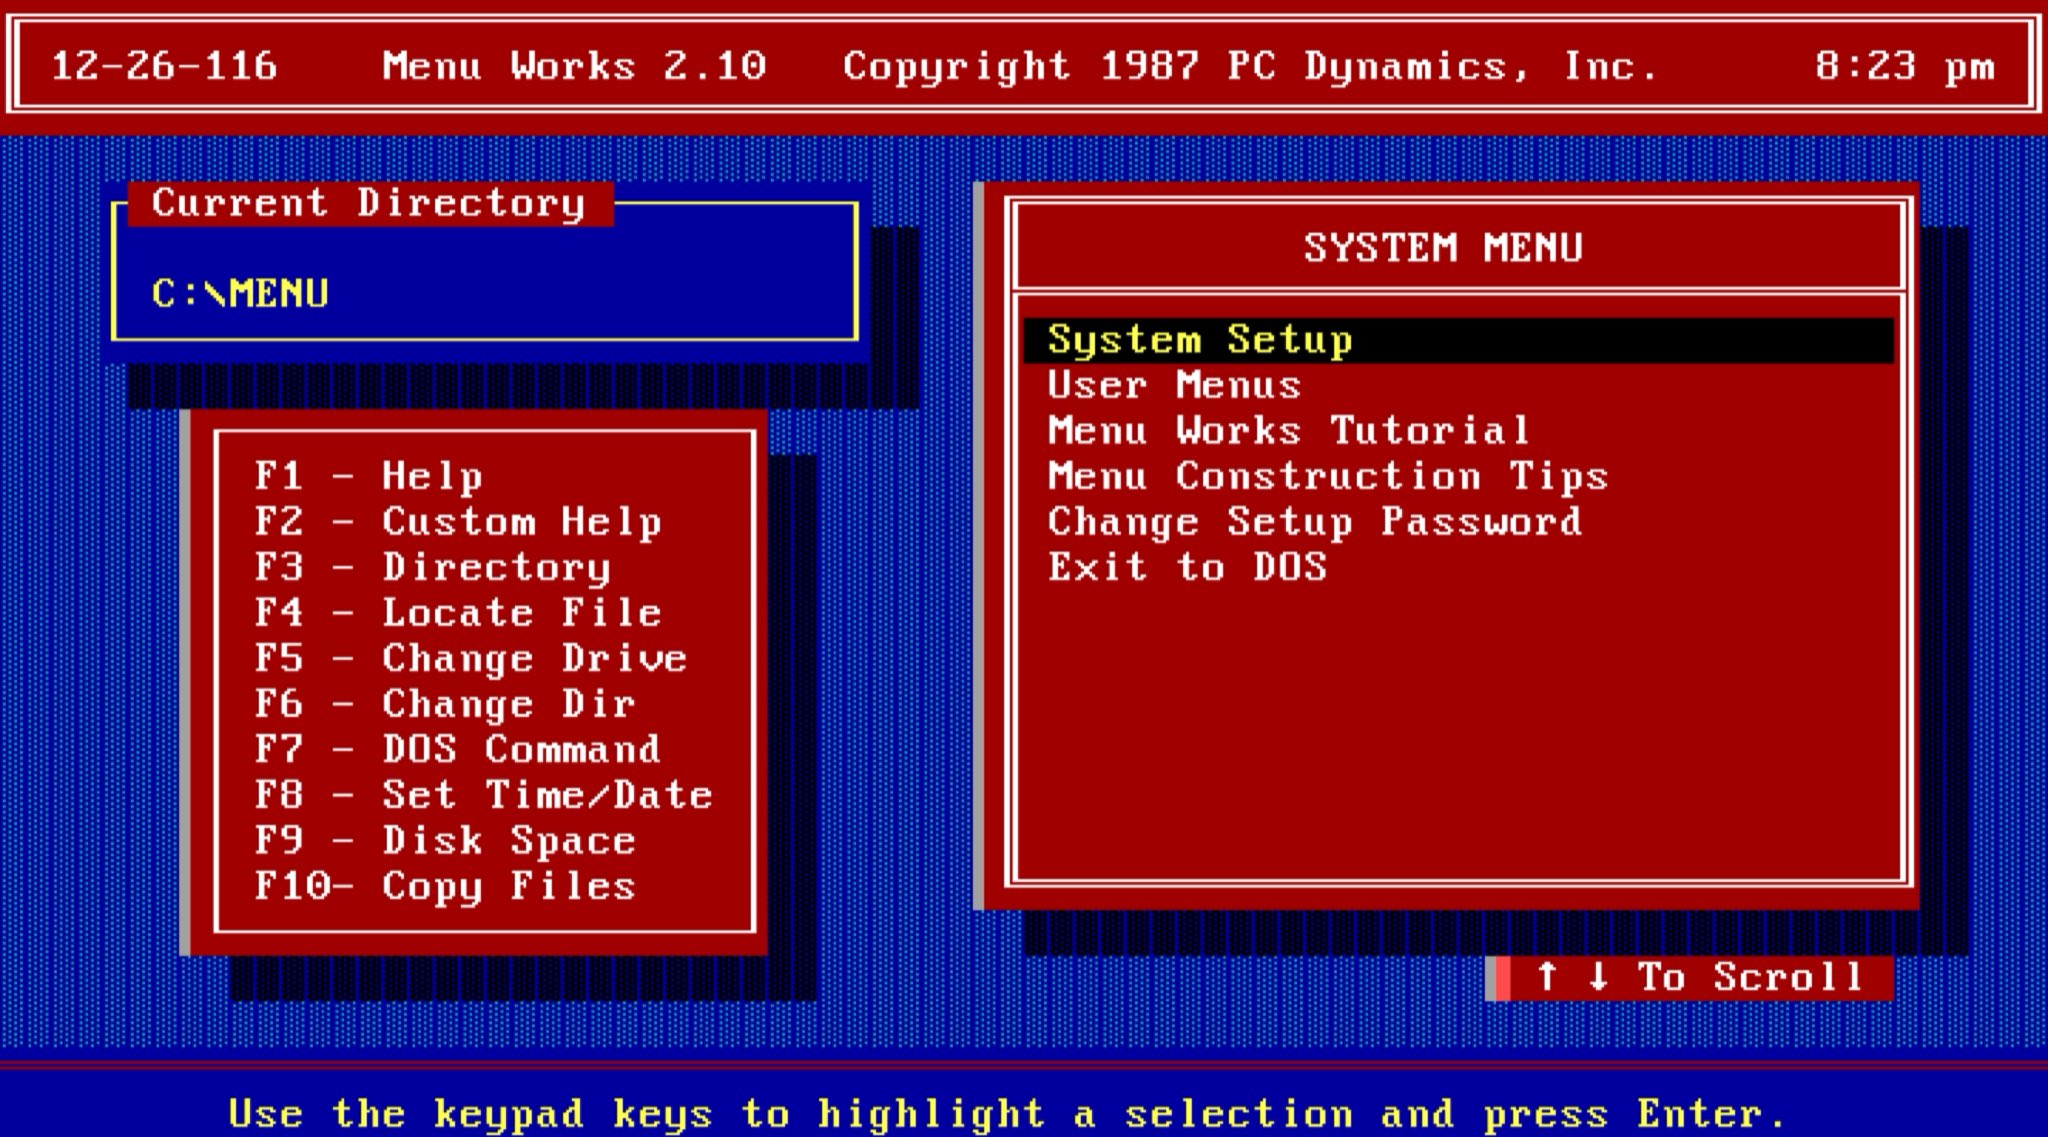Click the Copyright 1987 PC Dynamics, Inc. text
The width and height of the screenshot is (2048, 1137).
1251,67
